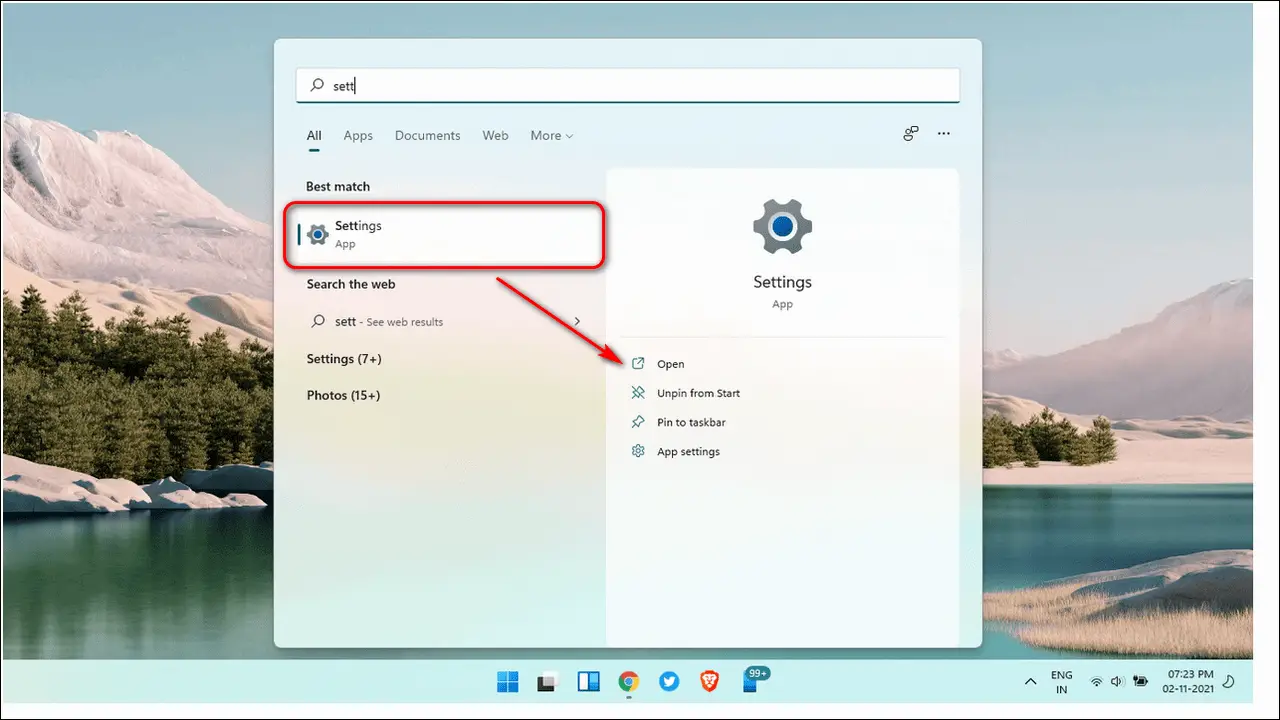Click the Pin to taskbar pin icon
Image resolution: width=1280 pixels, height=720 pixels.
tap(638, 422)
